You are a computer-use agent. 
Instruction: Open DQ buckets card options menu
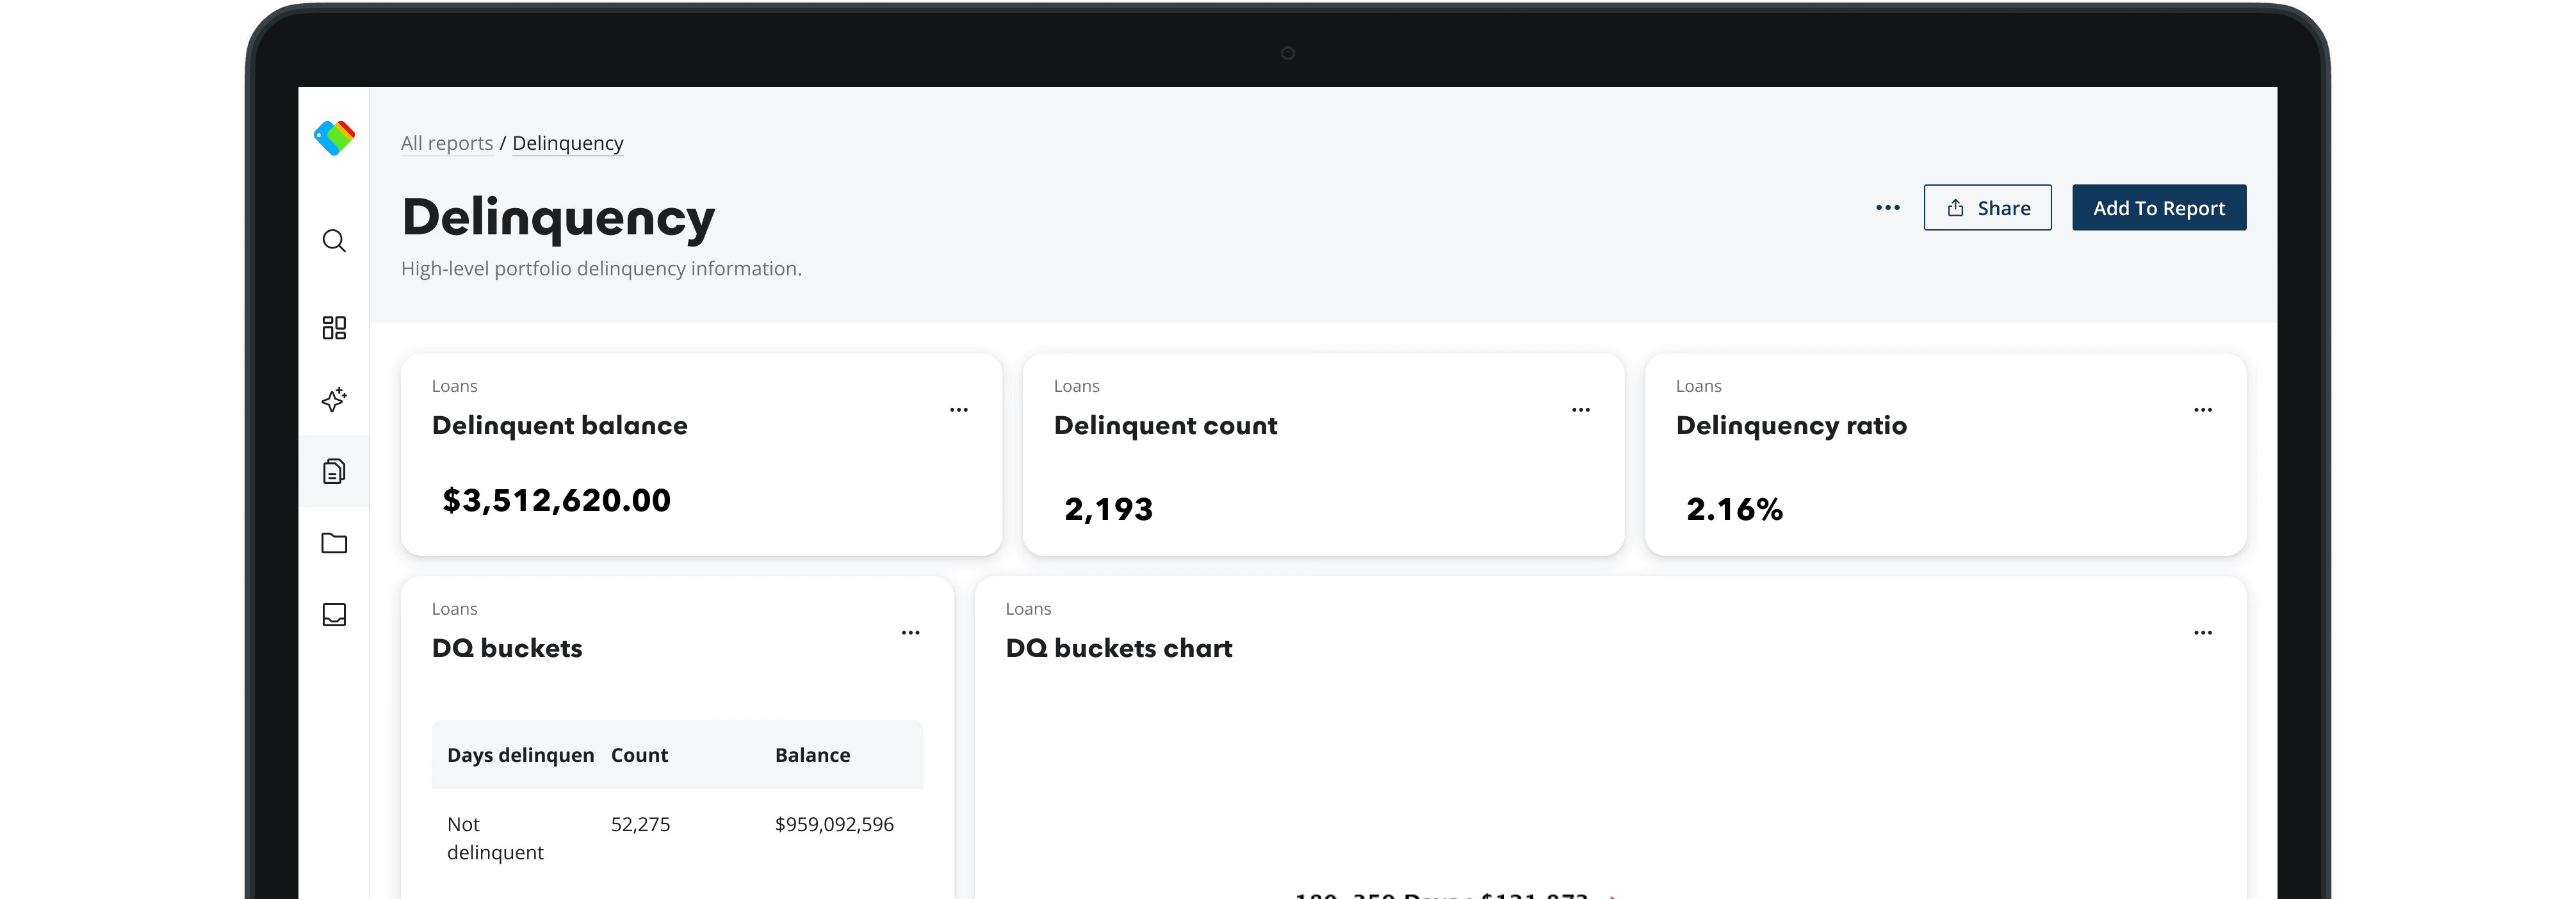point(910,633)
